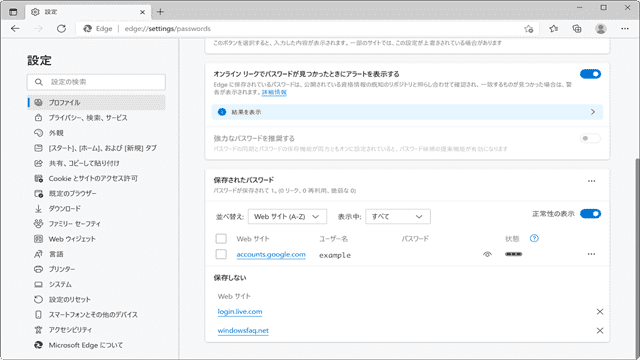Click the password health strength bar
The image size is (640, 360).
tap(513, 254)
